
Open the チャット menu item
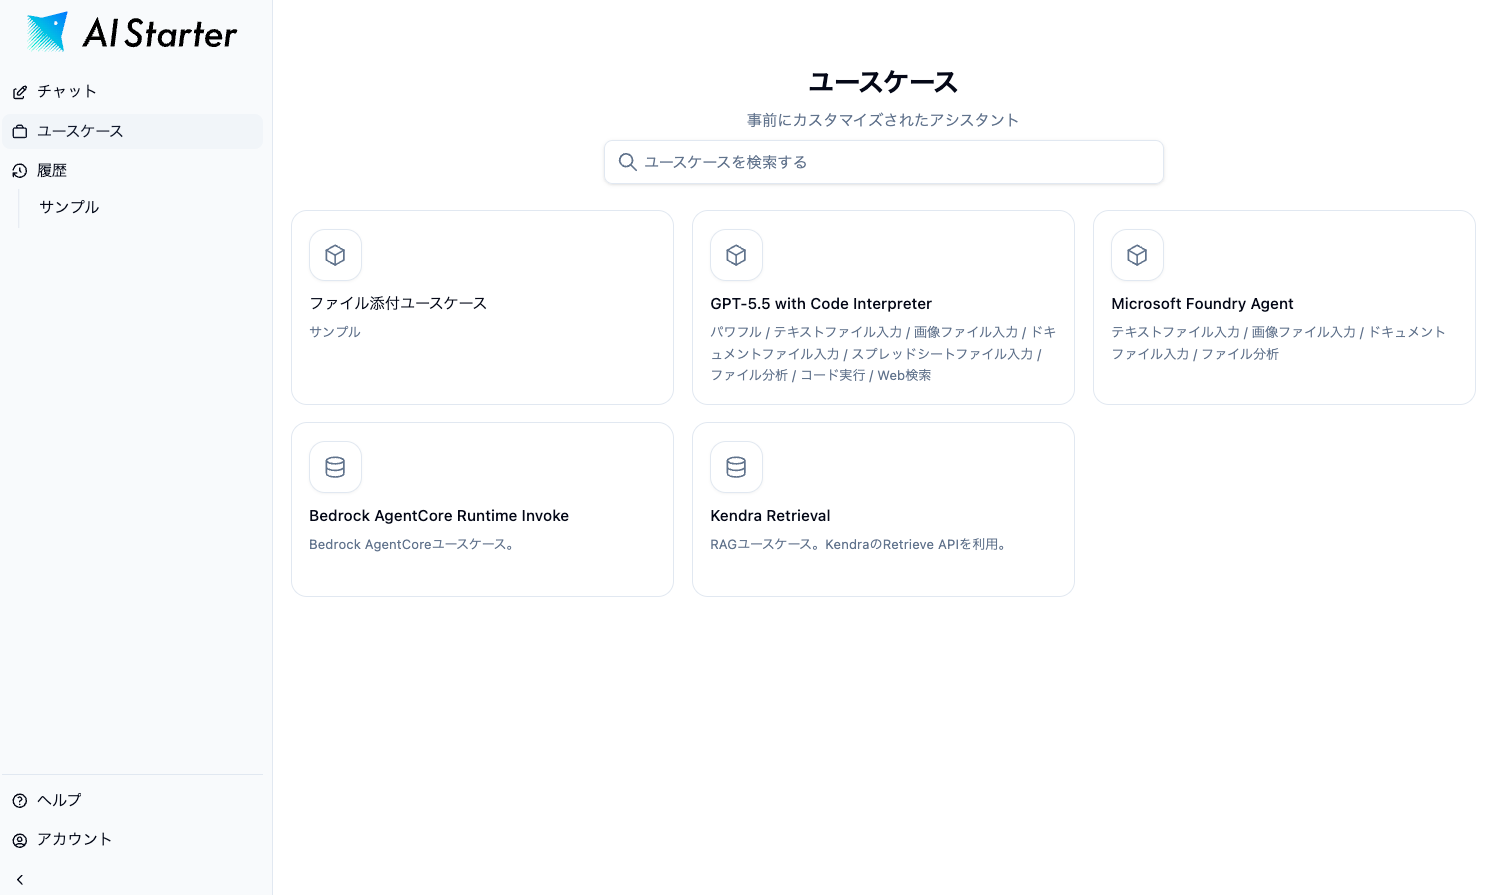132,91
